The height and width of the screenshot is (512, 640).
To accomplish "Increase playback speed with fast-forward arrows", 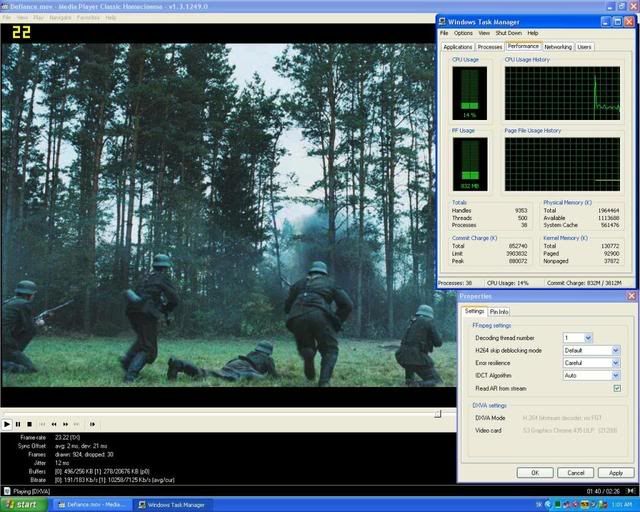I will pos(65,424).
